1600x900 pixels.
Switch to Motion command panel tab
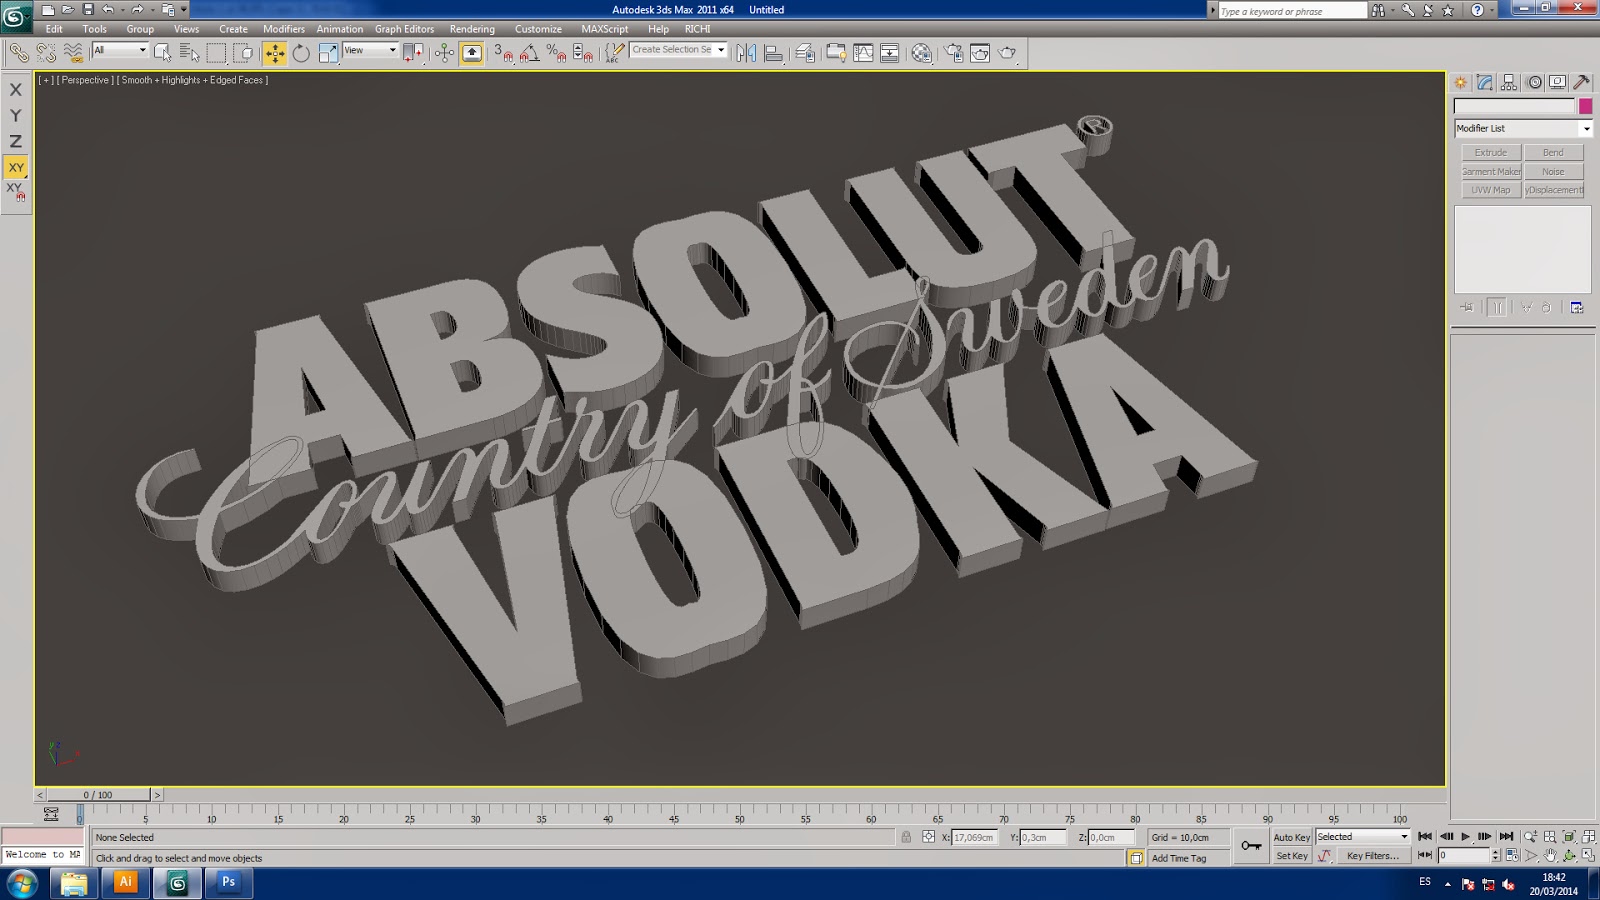(1534, 83)
